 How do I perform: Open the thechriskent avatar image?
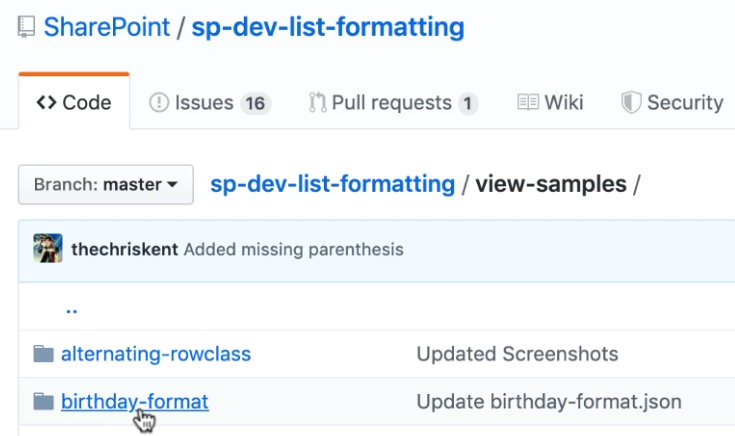[x=48, y=248]
